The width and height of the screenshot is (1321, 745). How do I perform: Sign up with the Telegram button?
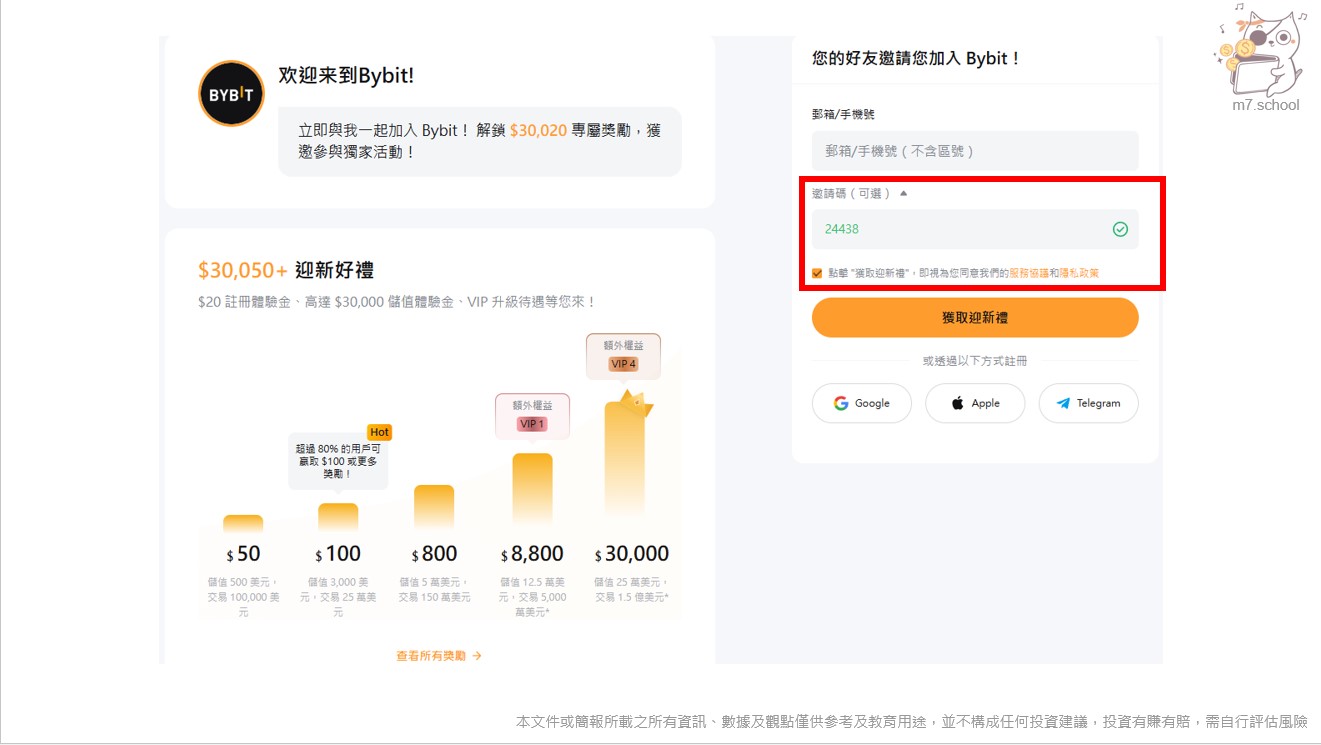pos(1088,403)
